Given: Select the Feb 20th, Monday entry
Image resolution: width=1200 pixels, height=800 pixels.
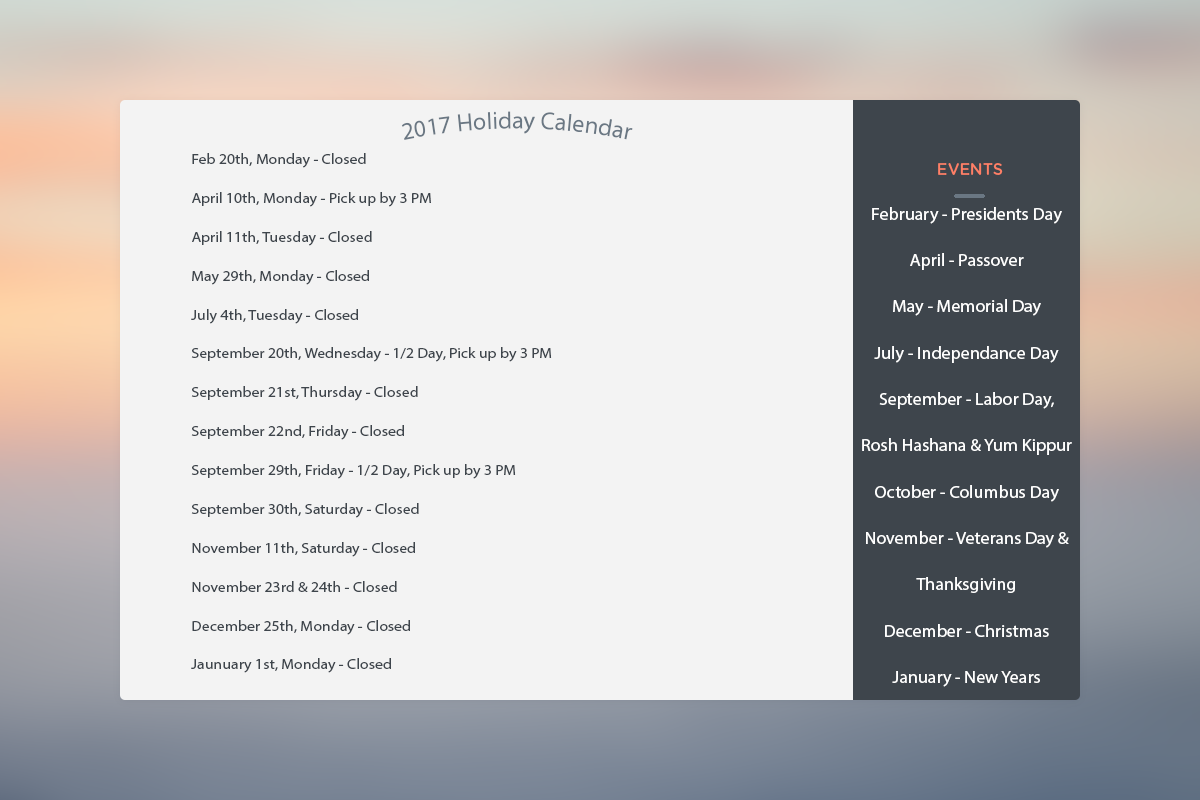Looking at the screenshot, I should click(278, 159).
